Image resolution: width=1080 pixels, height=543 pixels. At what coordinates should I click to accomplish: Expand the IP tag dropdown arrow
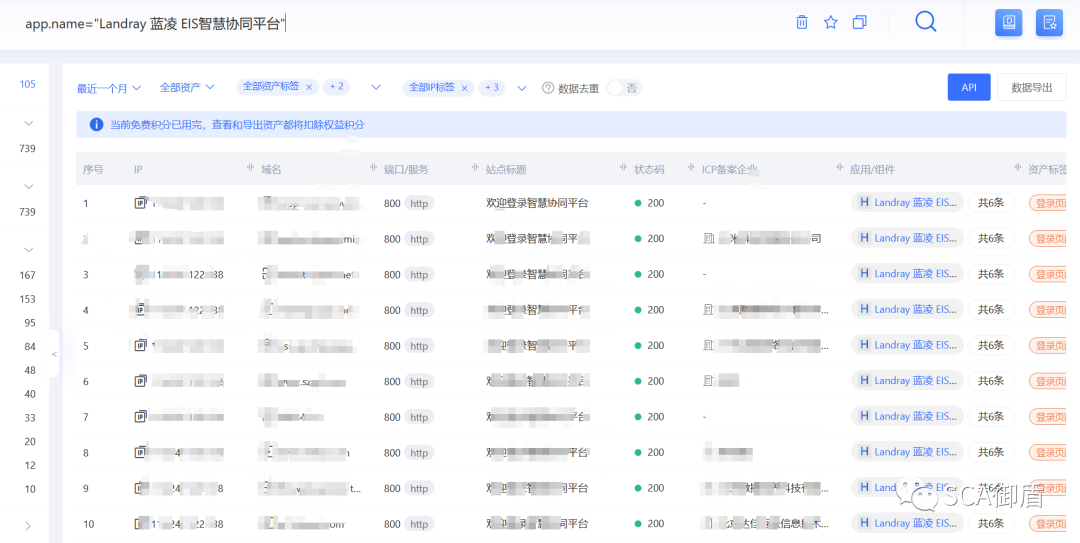tap(522, 88)
